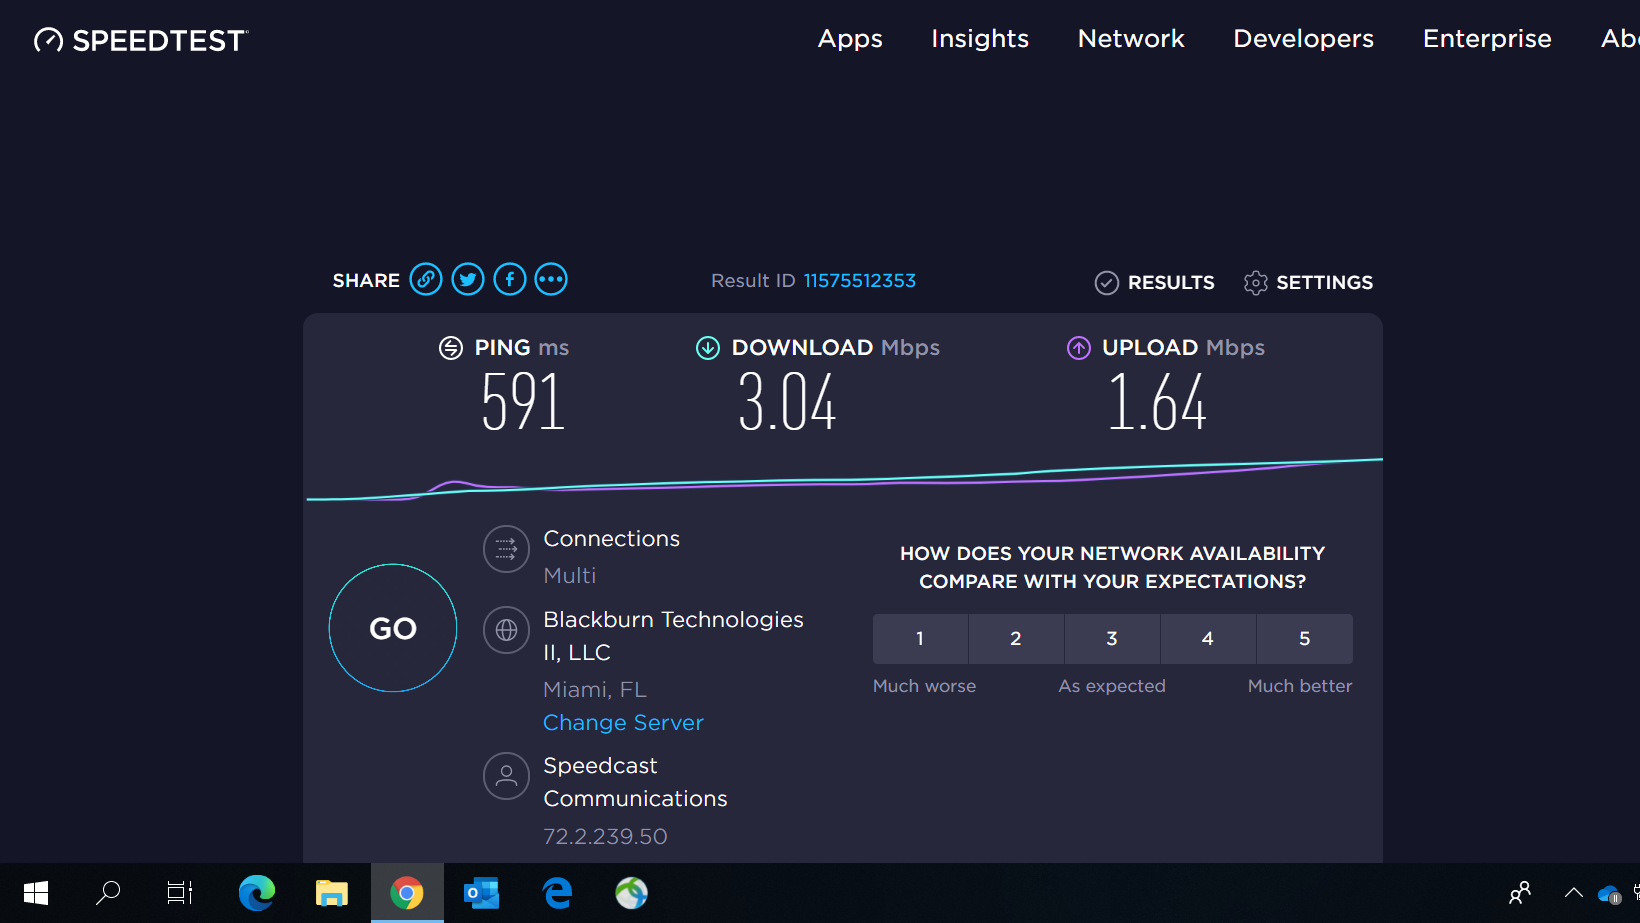Open the Enterprise menu

(1487, 39)
